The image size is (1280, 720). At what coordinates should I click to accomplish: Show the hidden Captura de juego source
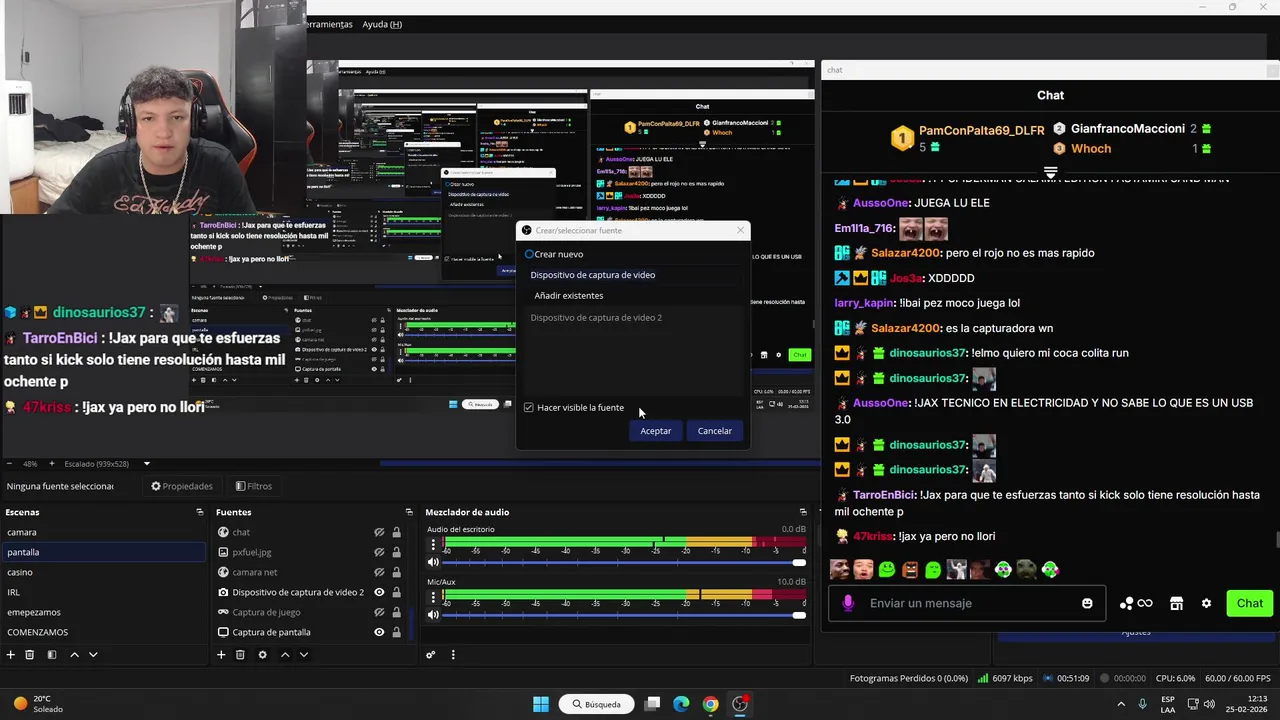pyautogui.click(x=379, y=612)
